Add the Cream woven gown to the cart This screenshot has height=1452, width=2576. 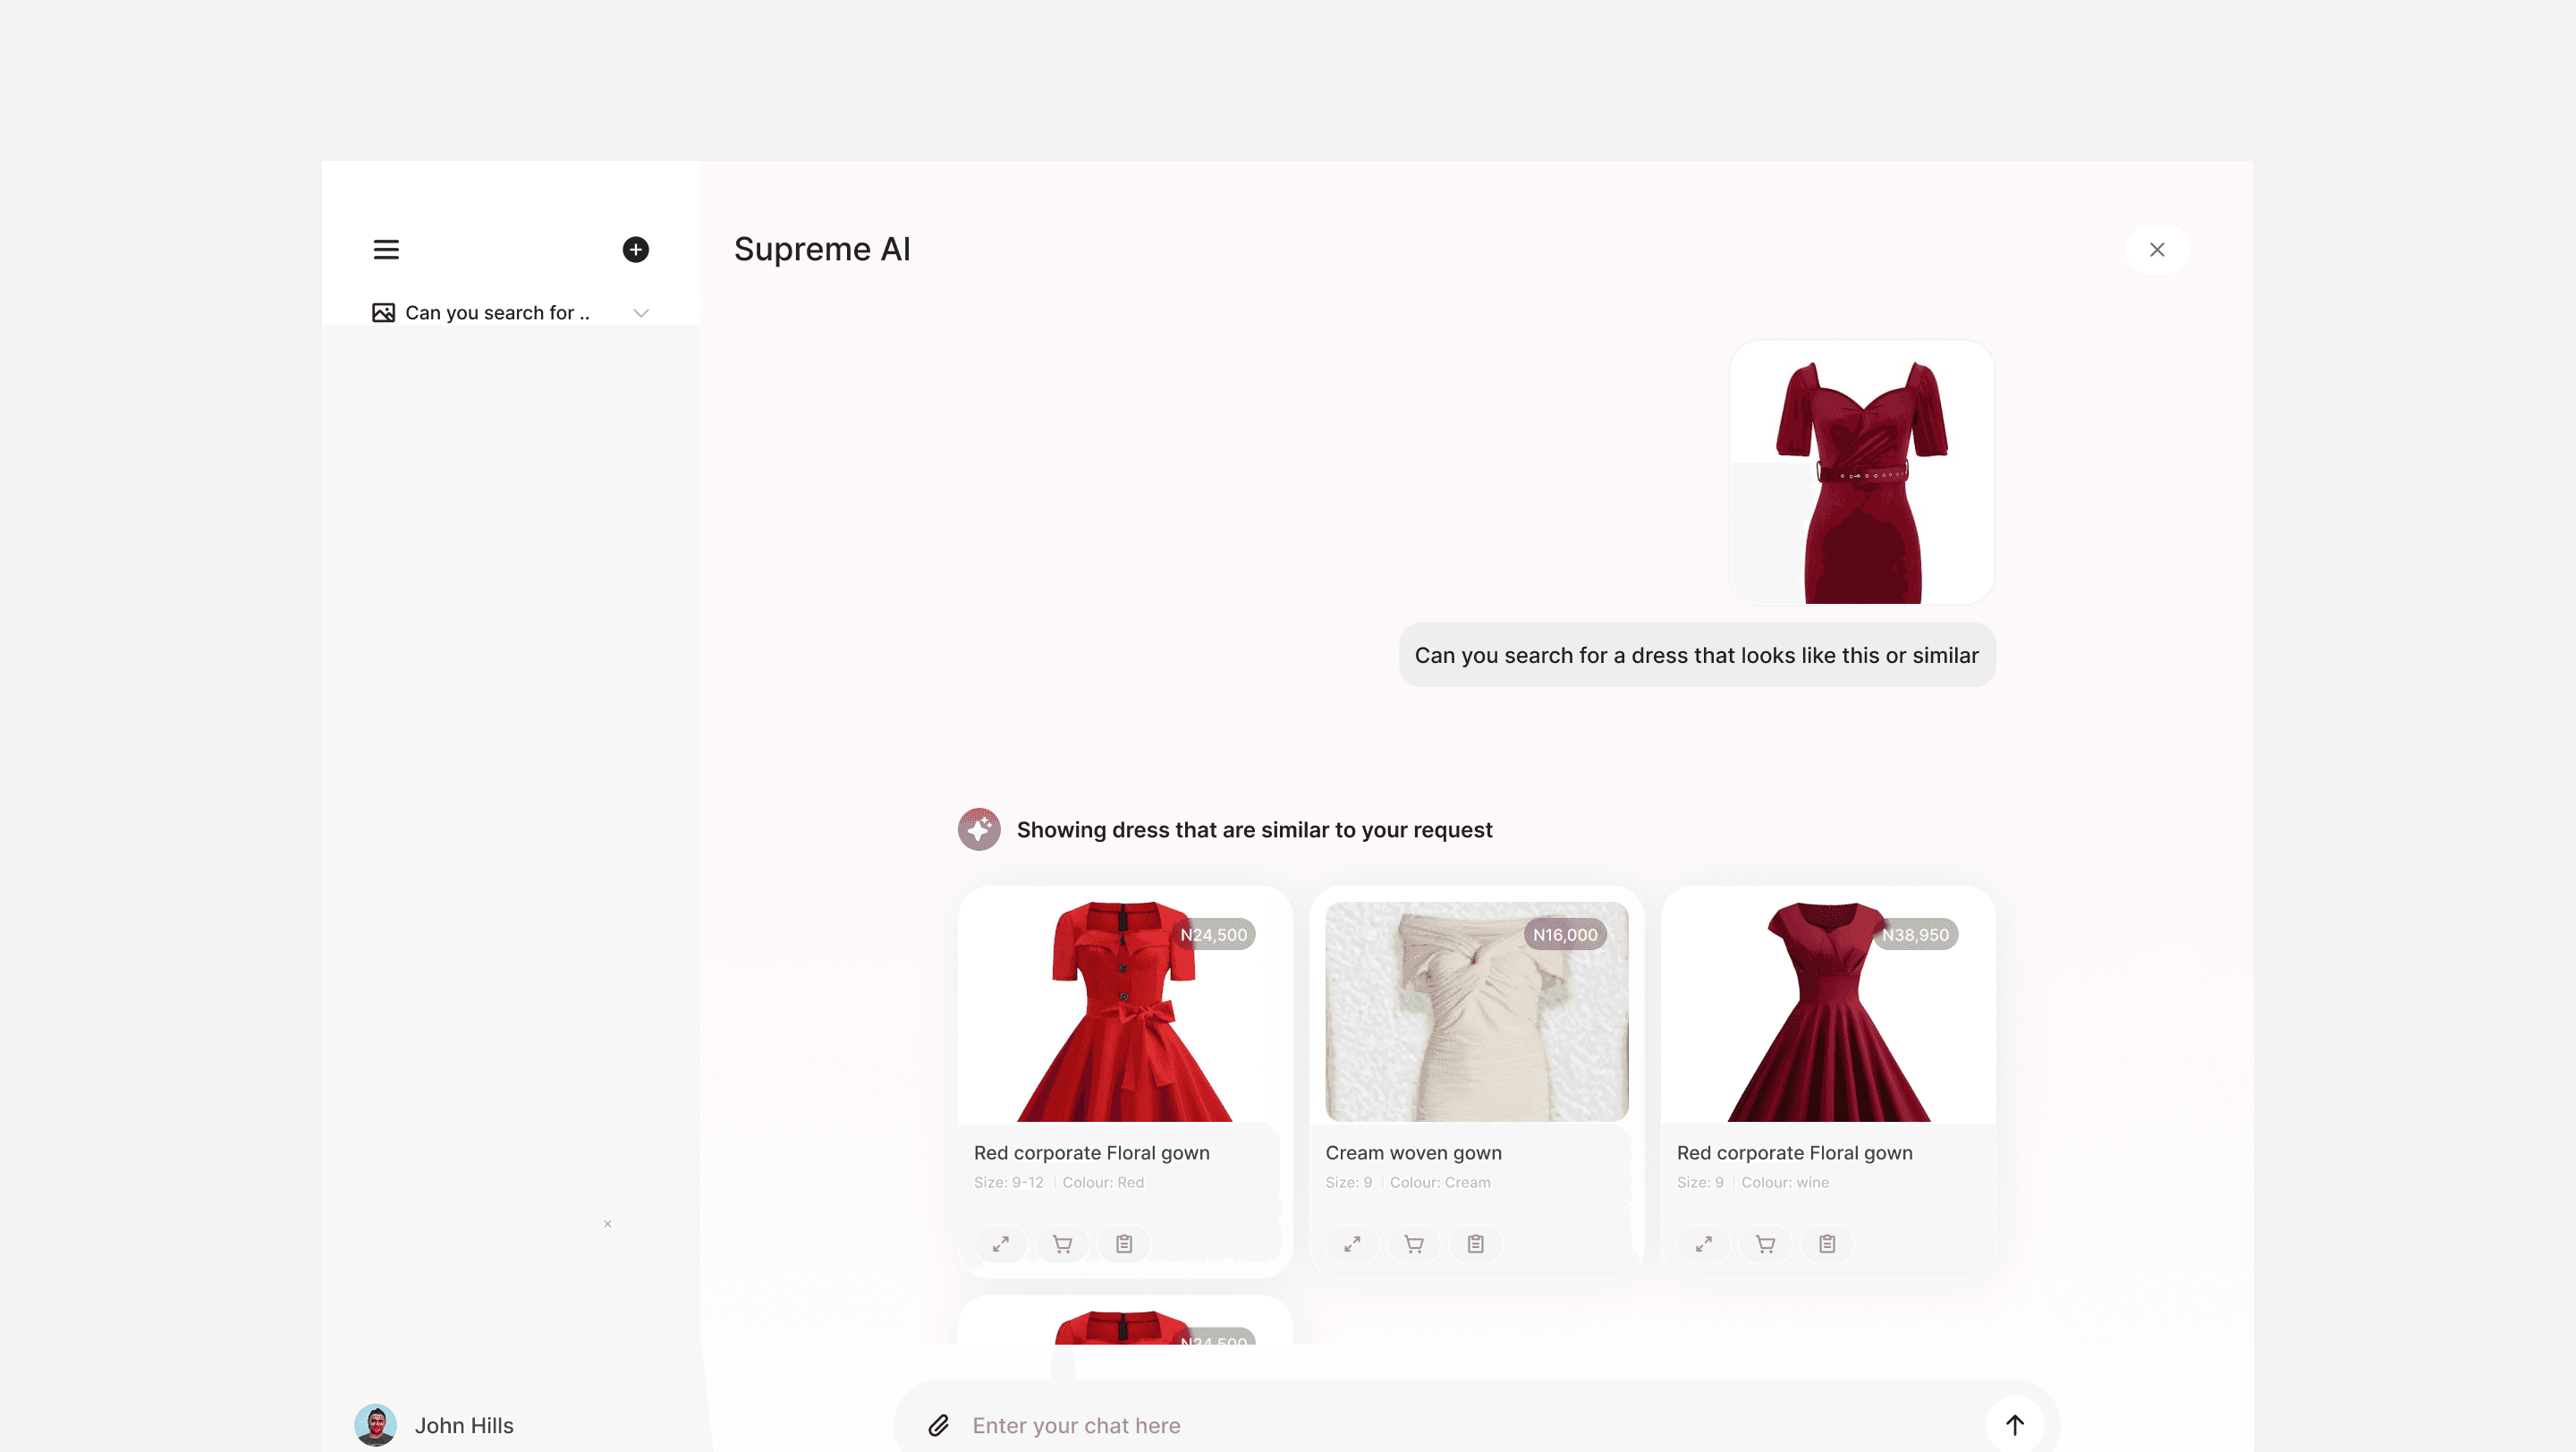(x=1413, y=1244)
